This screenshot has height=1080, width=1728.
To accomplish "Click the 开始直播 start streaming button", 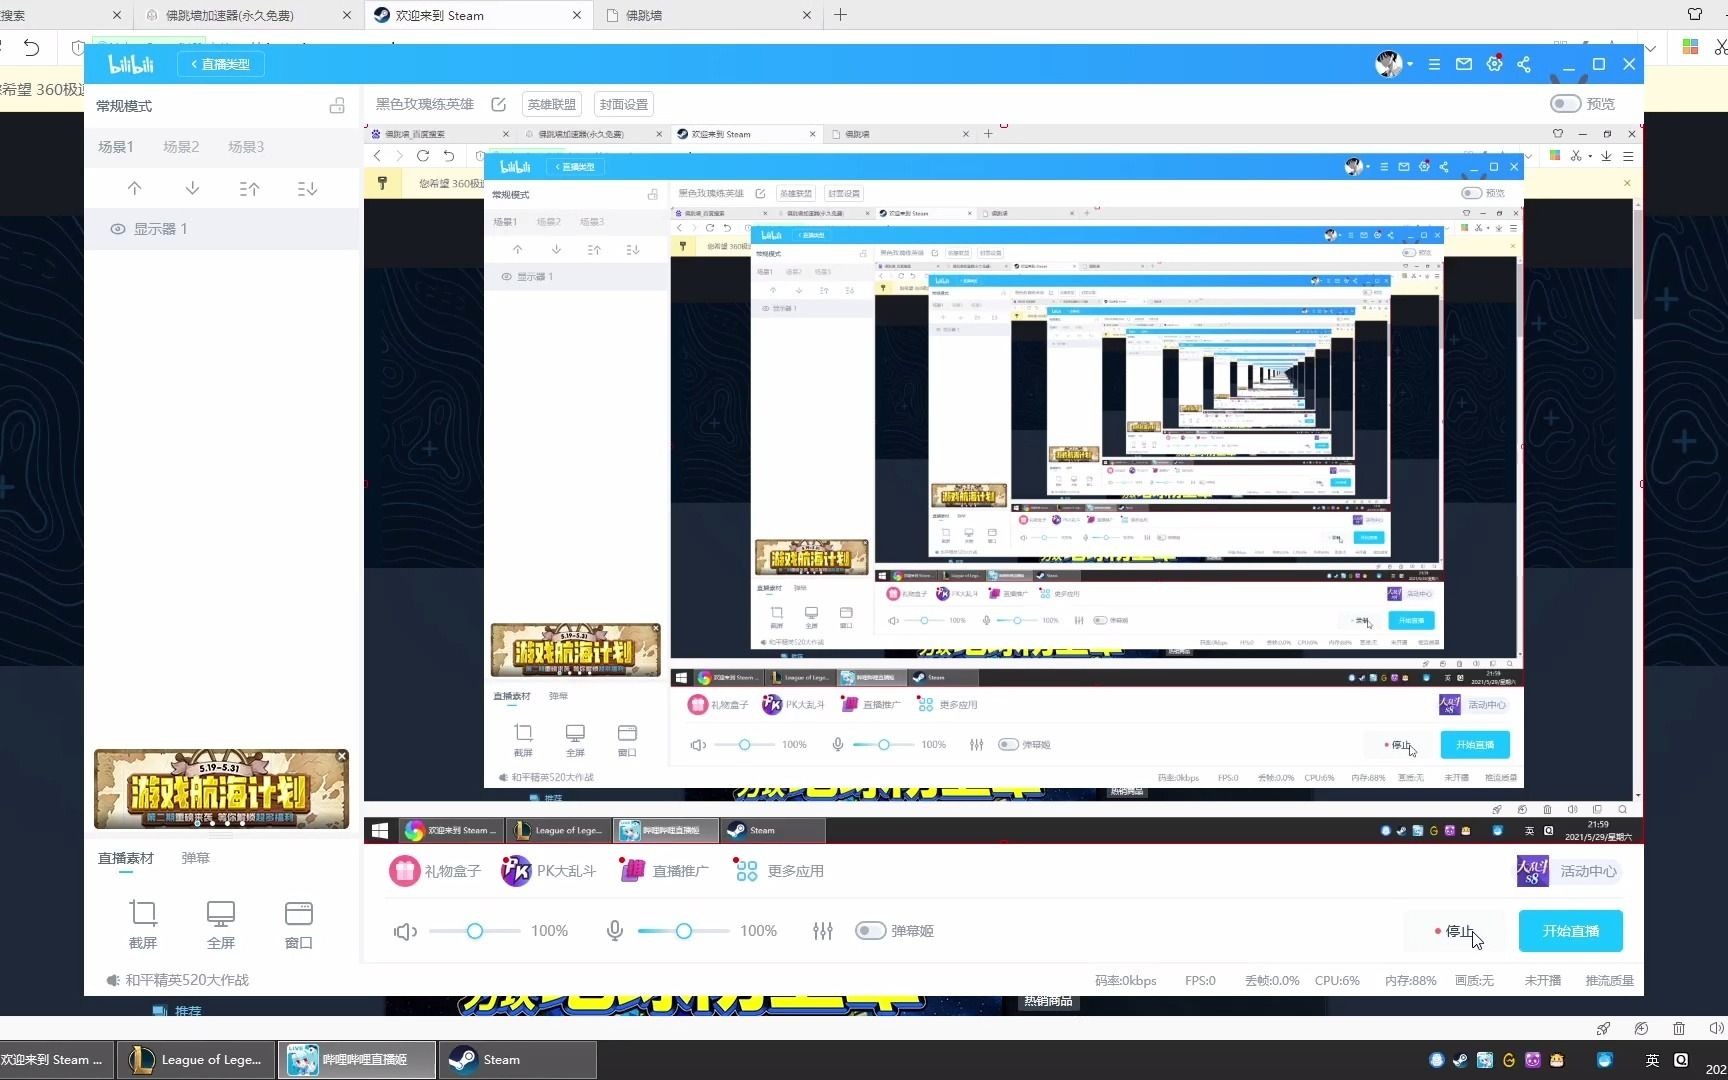I will pyautogui.click(x=1570, y=930).
